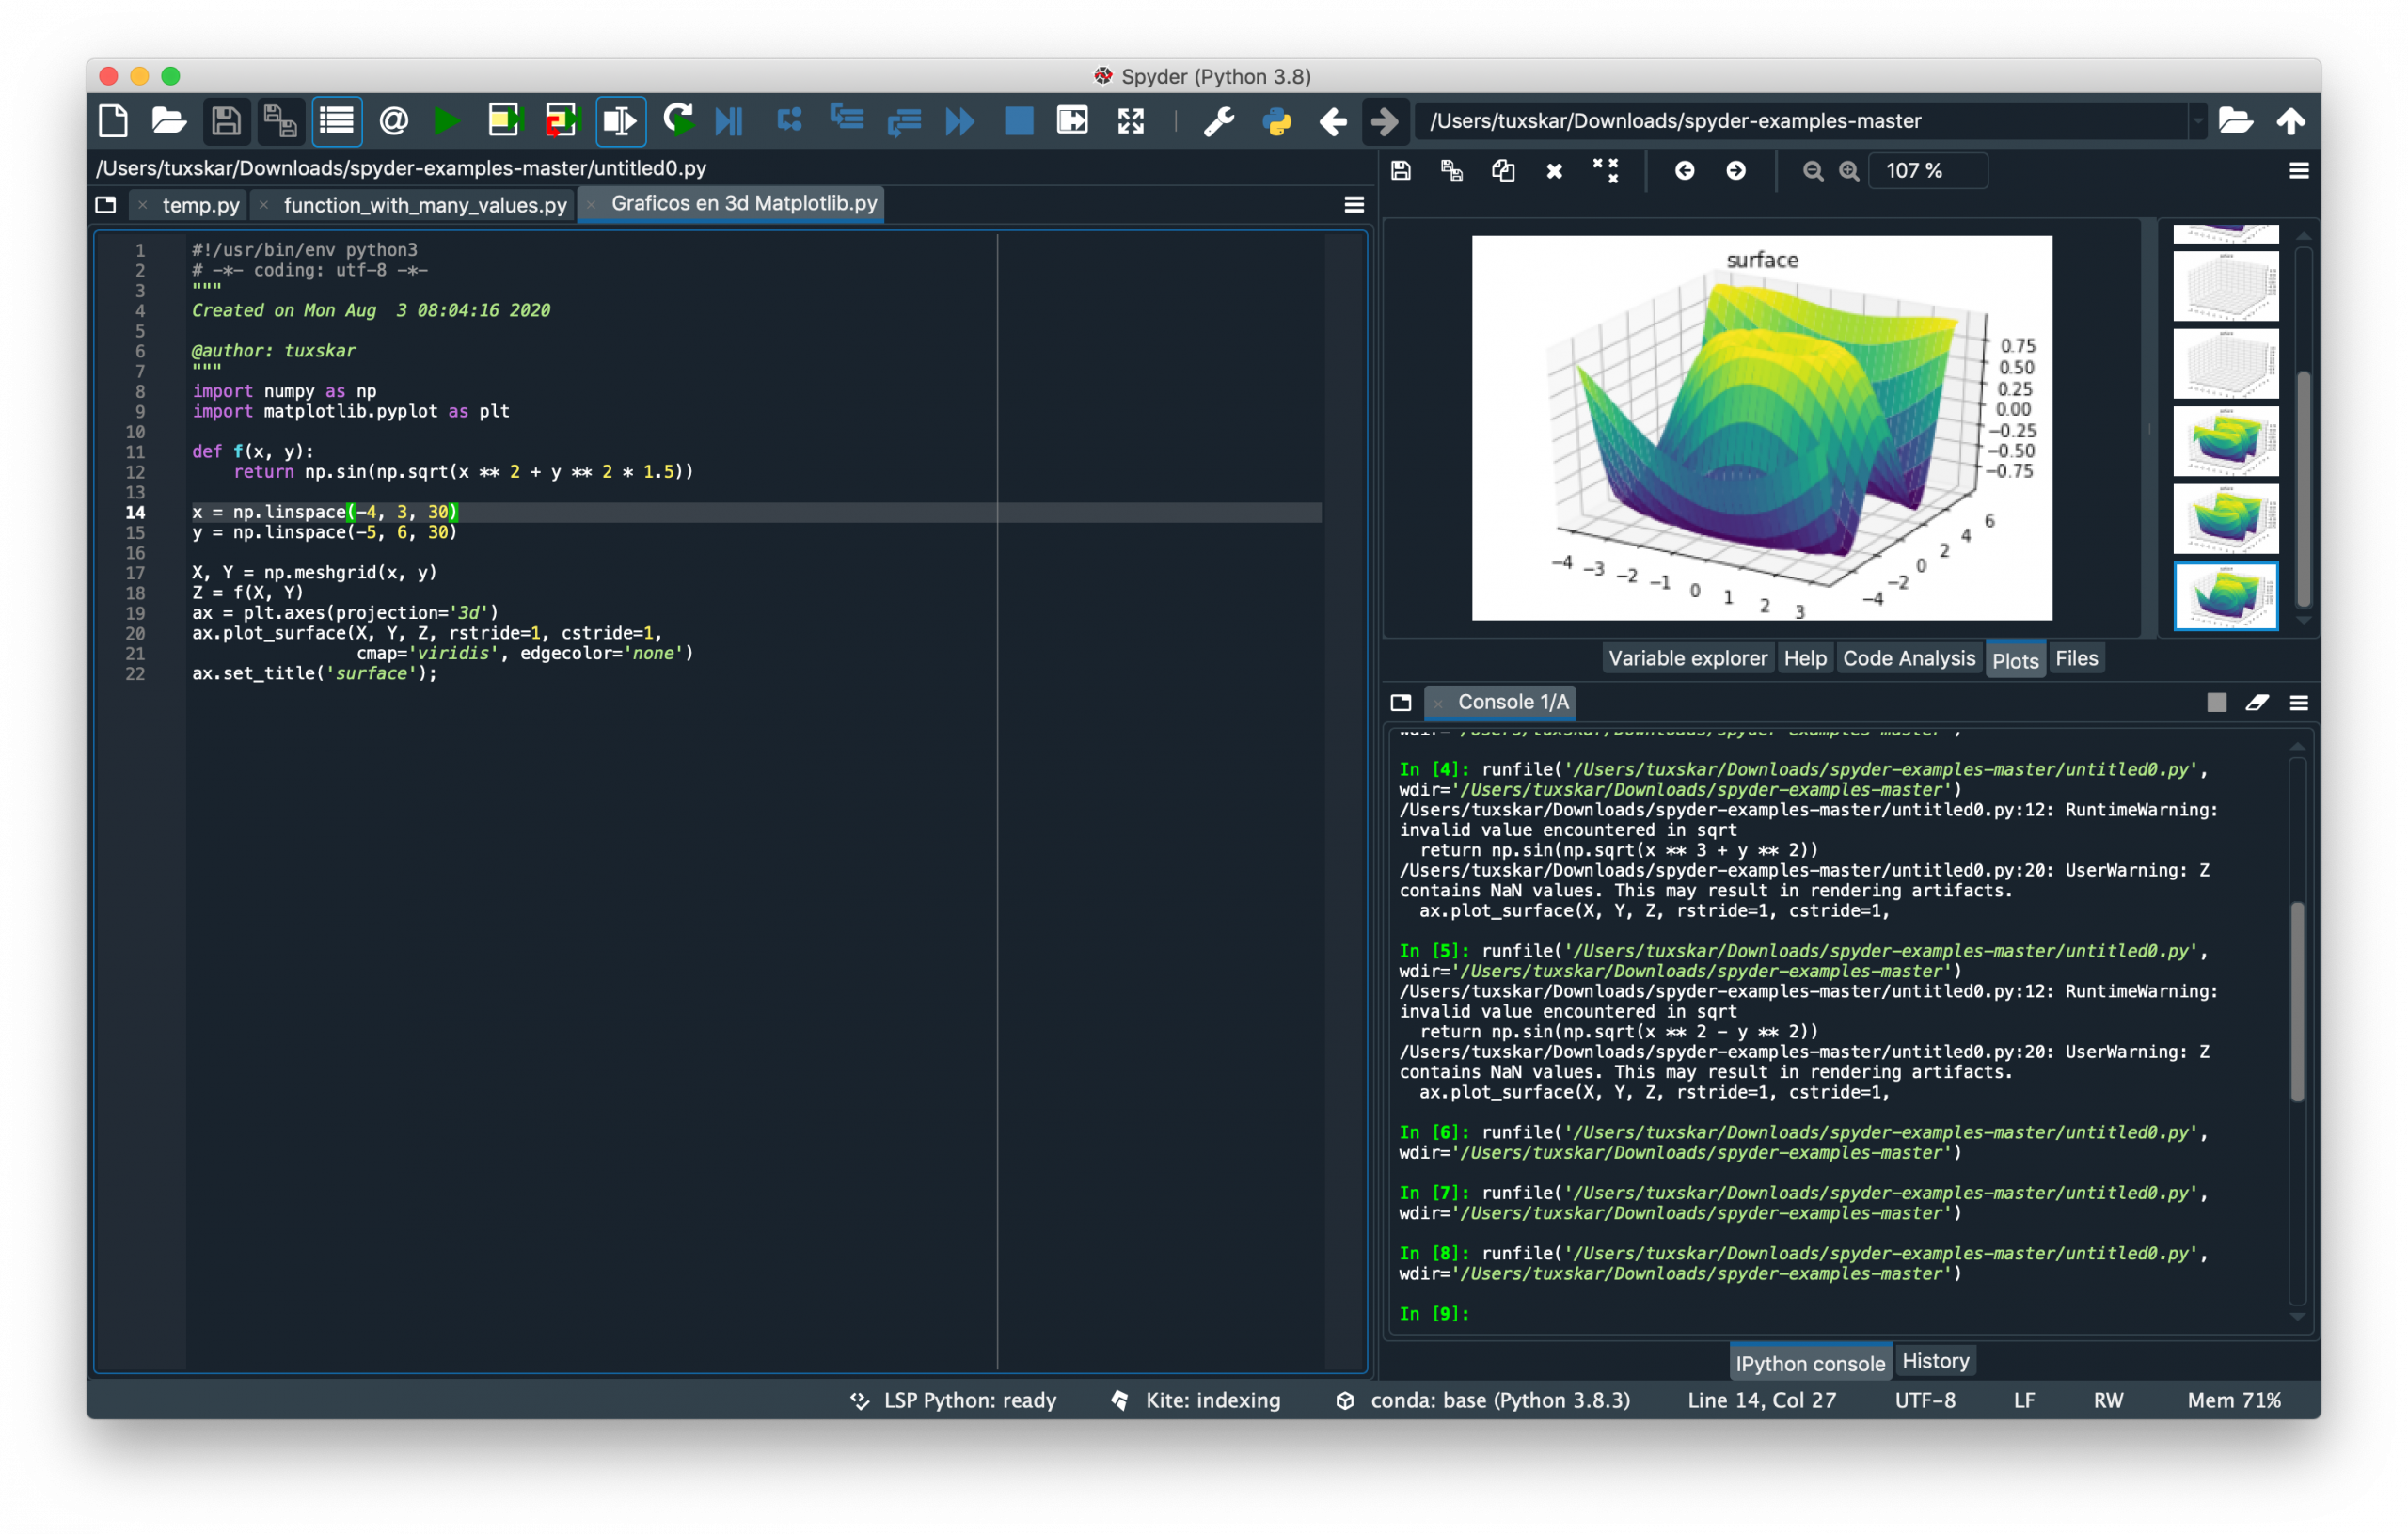Expand the working directory path dropdown

click(2197, 121)
